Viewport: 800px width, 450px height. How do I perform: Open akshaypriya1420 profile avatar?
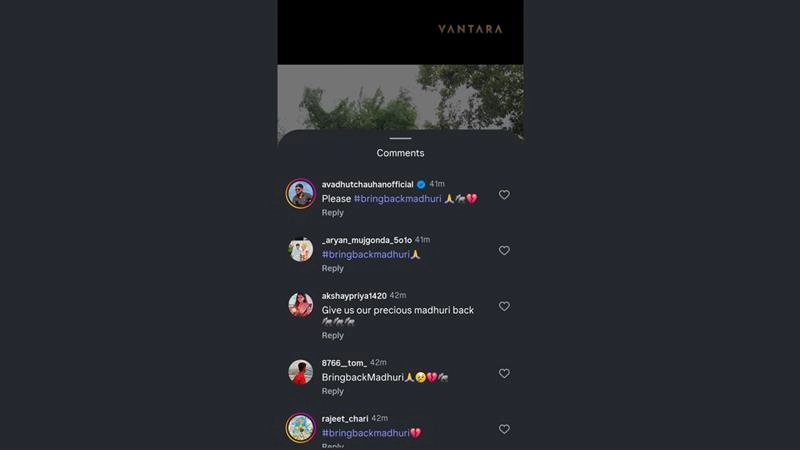pyautogui.click(x=301, y=305)
